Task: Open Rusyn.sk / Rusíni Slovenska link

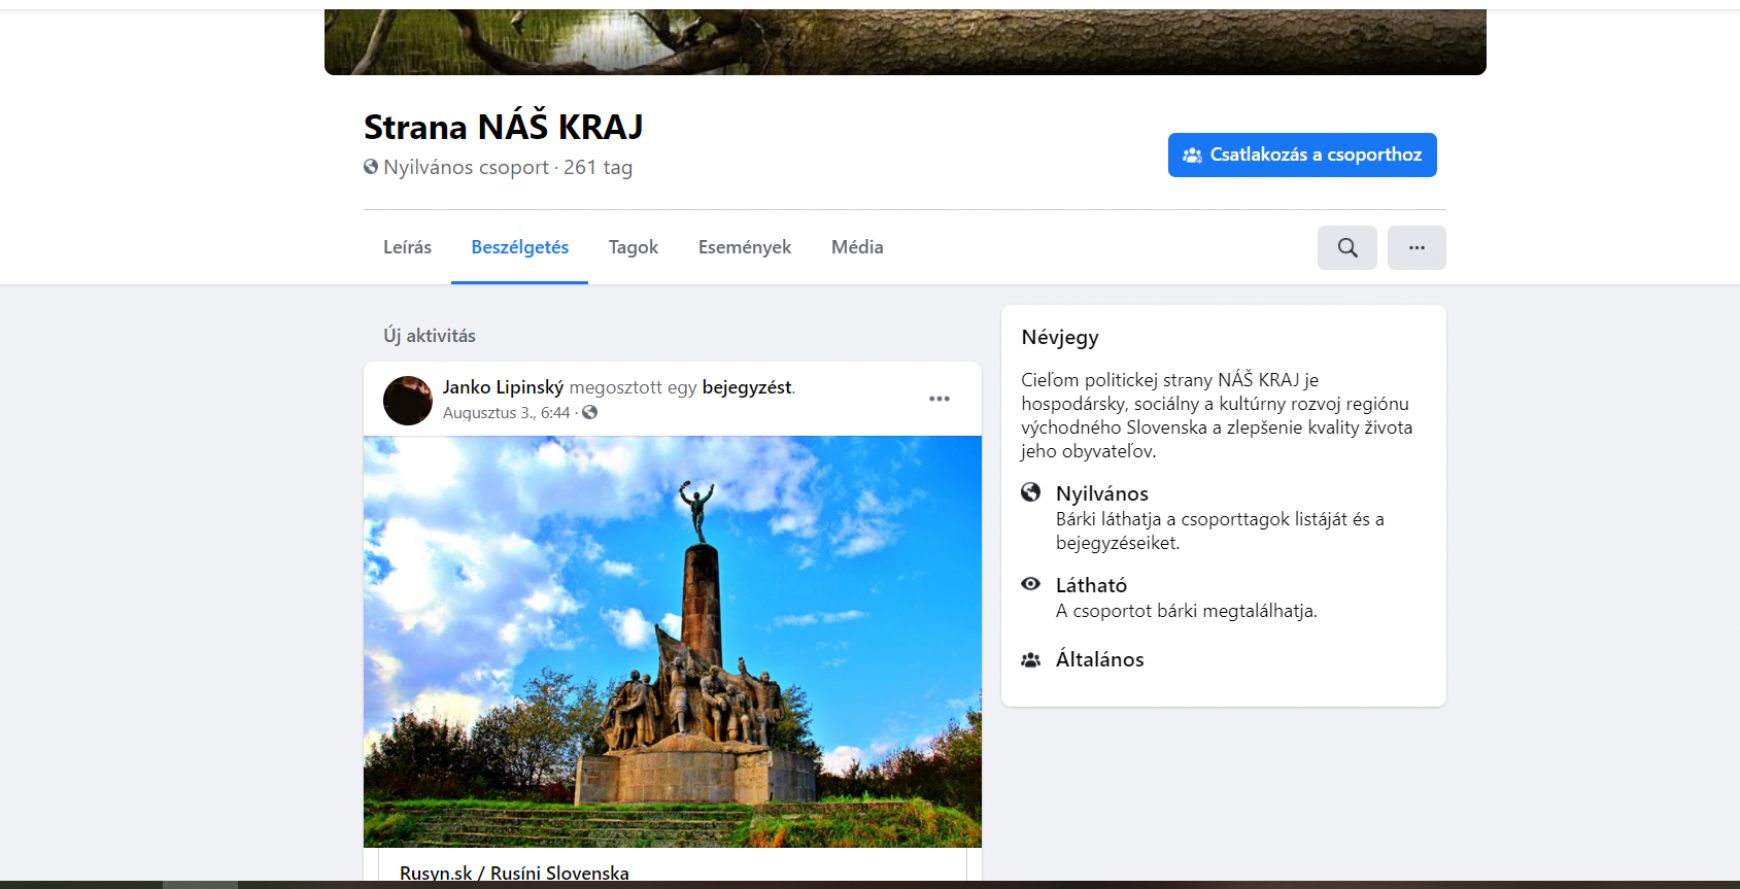Action: click(514, 873)
